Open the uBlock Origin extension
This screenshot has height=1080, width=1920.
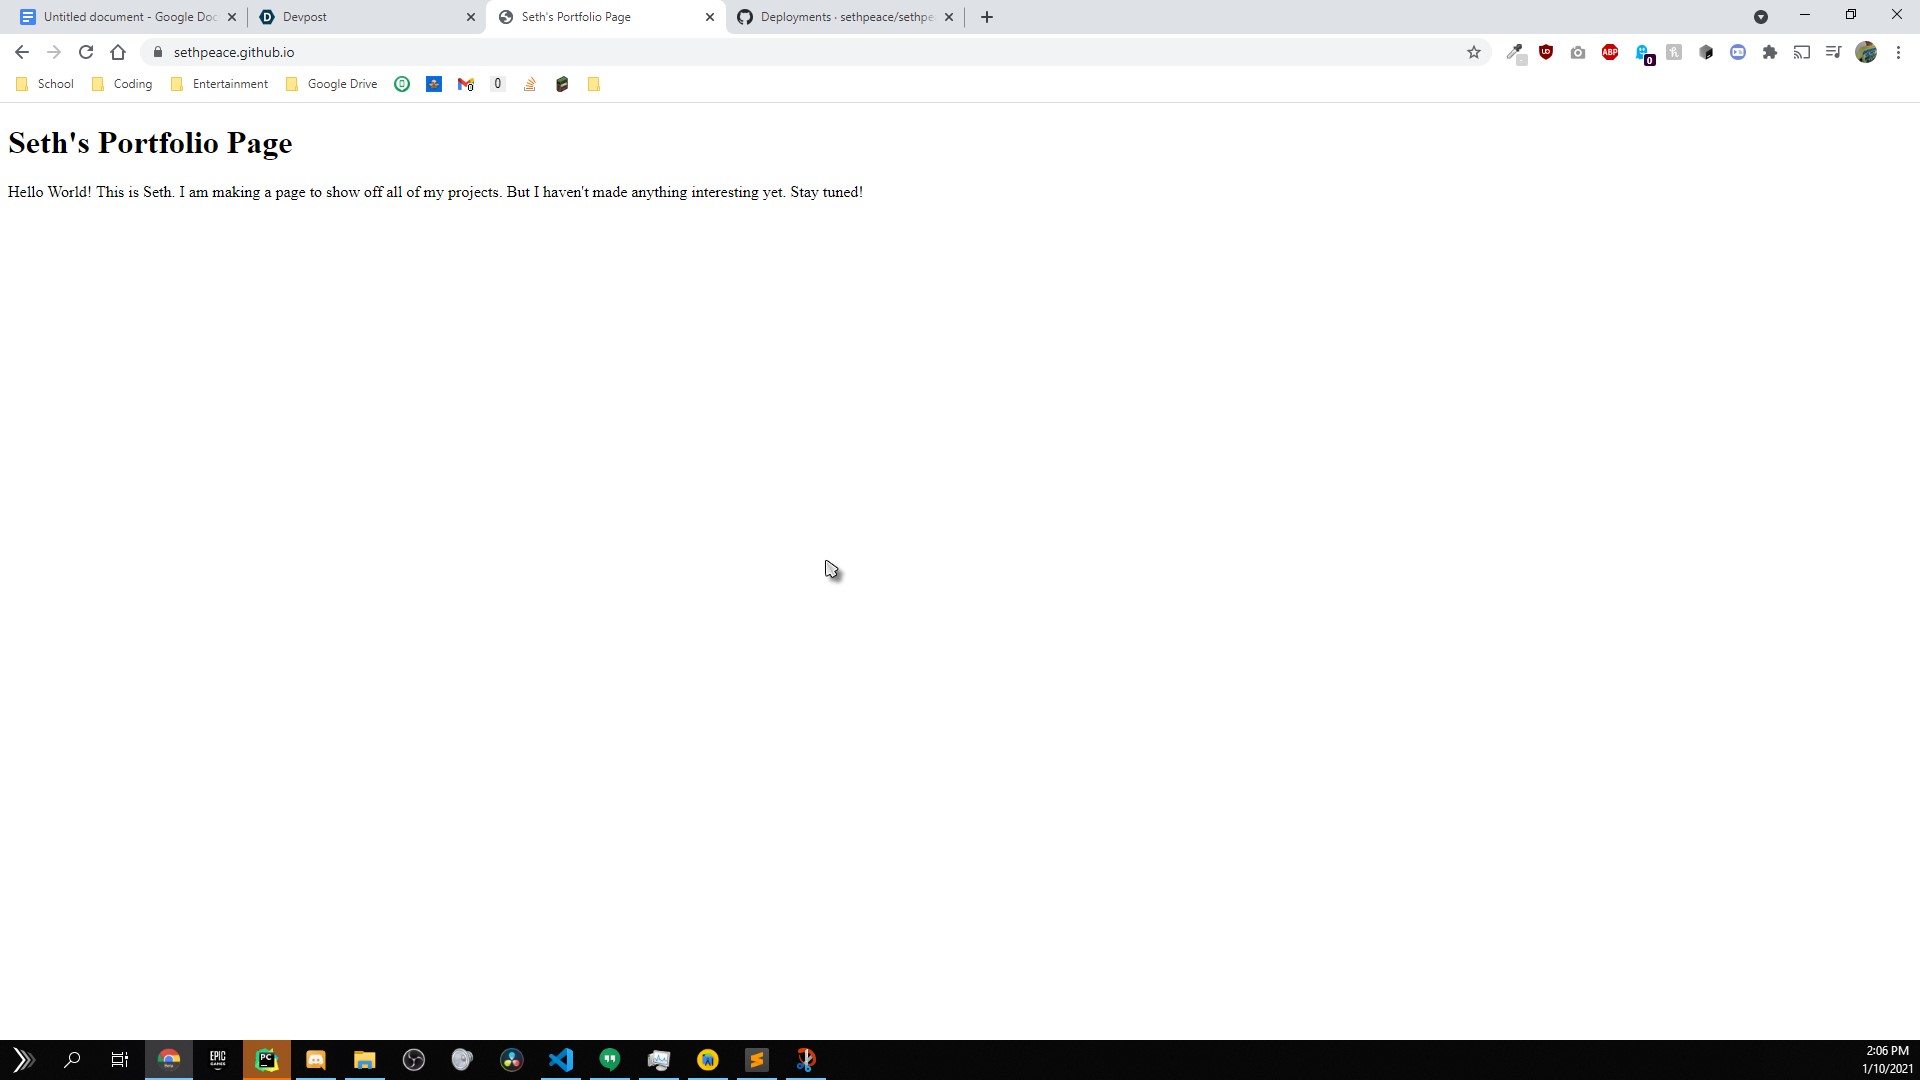1546,52
